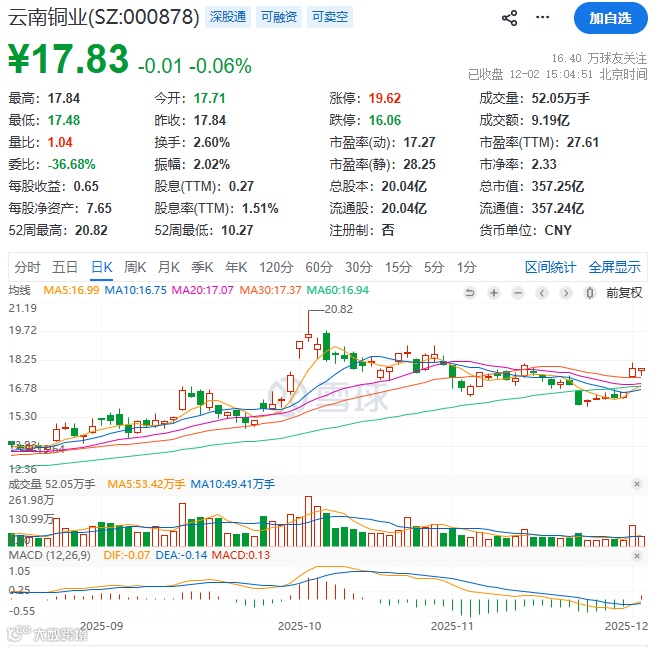Viewport: 658px width, 648px height.
Task: Click the 2025-10 date axis label
Action: (299, 626)
